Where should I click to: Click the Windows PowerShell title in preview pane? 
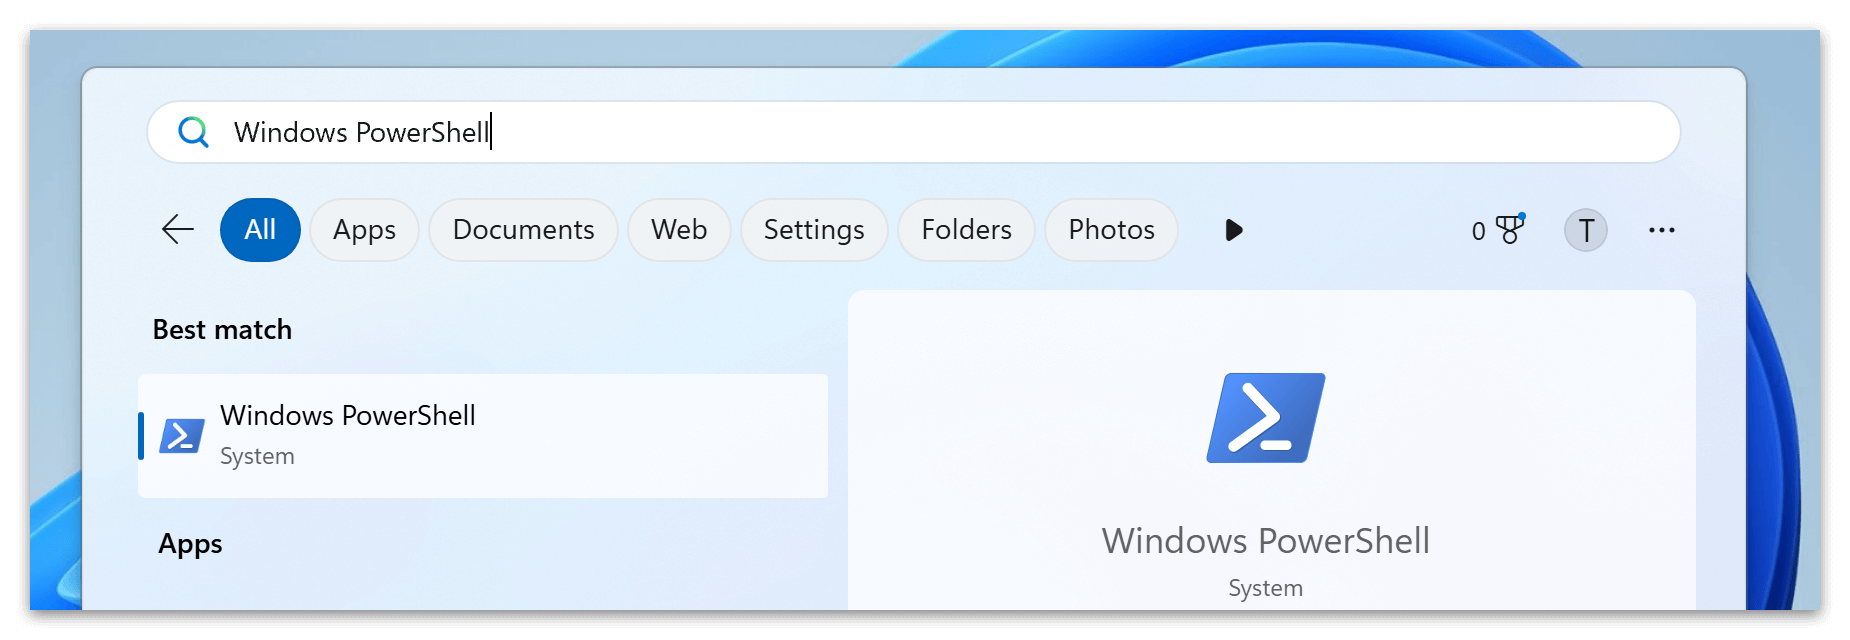pos(1265,541)
